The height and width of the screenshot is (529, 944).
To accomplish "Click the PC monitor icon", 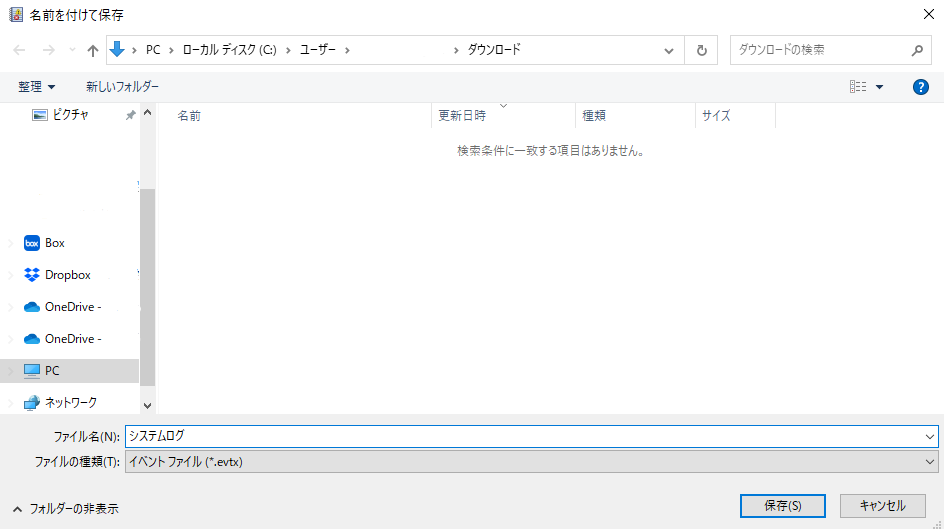I will click(32, 371).
